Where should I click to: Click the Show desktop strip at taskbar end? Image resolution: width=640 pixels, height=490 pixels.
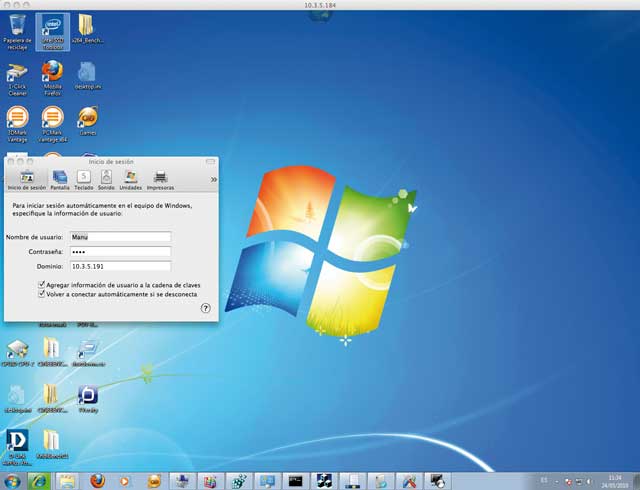636,481
